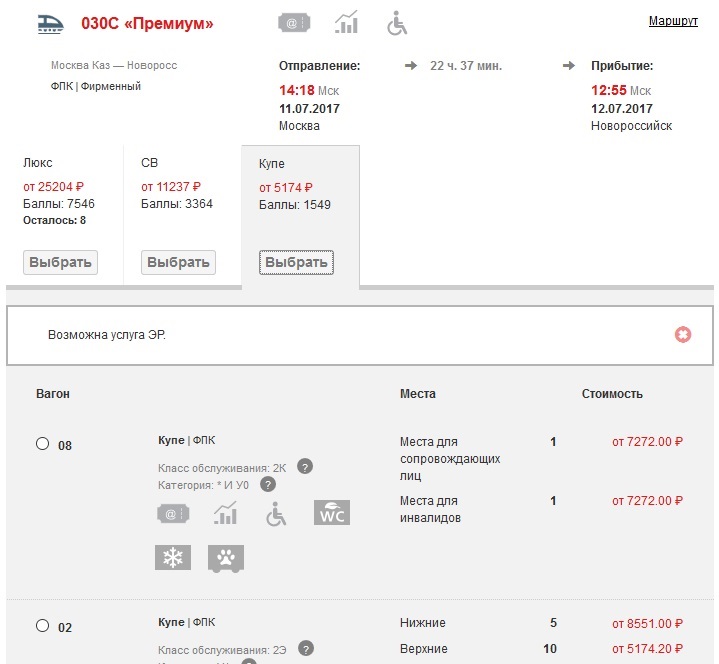719x664 pixels.
Task: Open the Маршрут route link
Action: point(673,21)
